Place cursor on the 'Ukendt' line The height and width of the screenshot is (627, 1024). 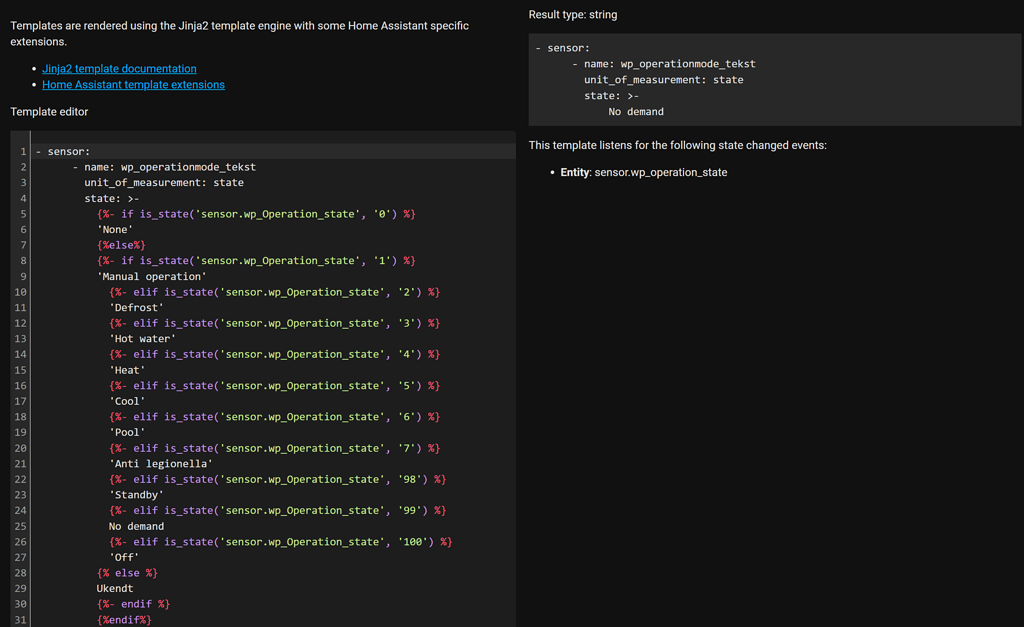115,589
